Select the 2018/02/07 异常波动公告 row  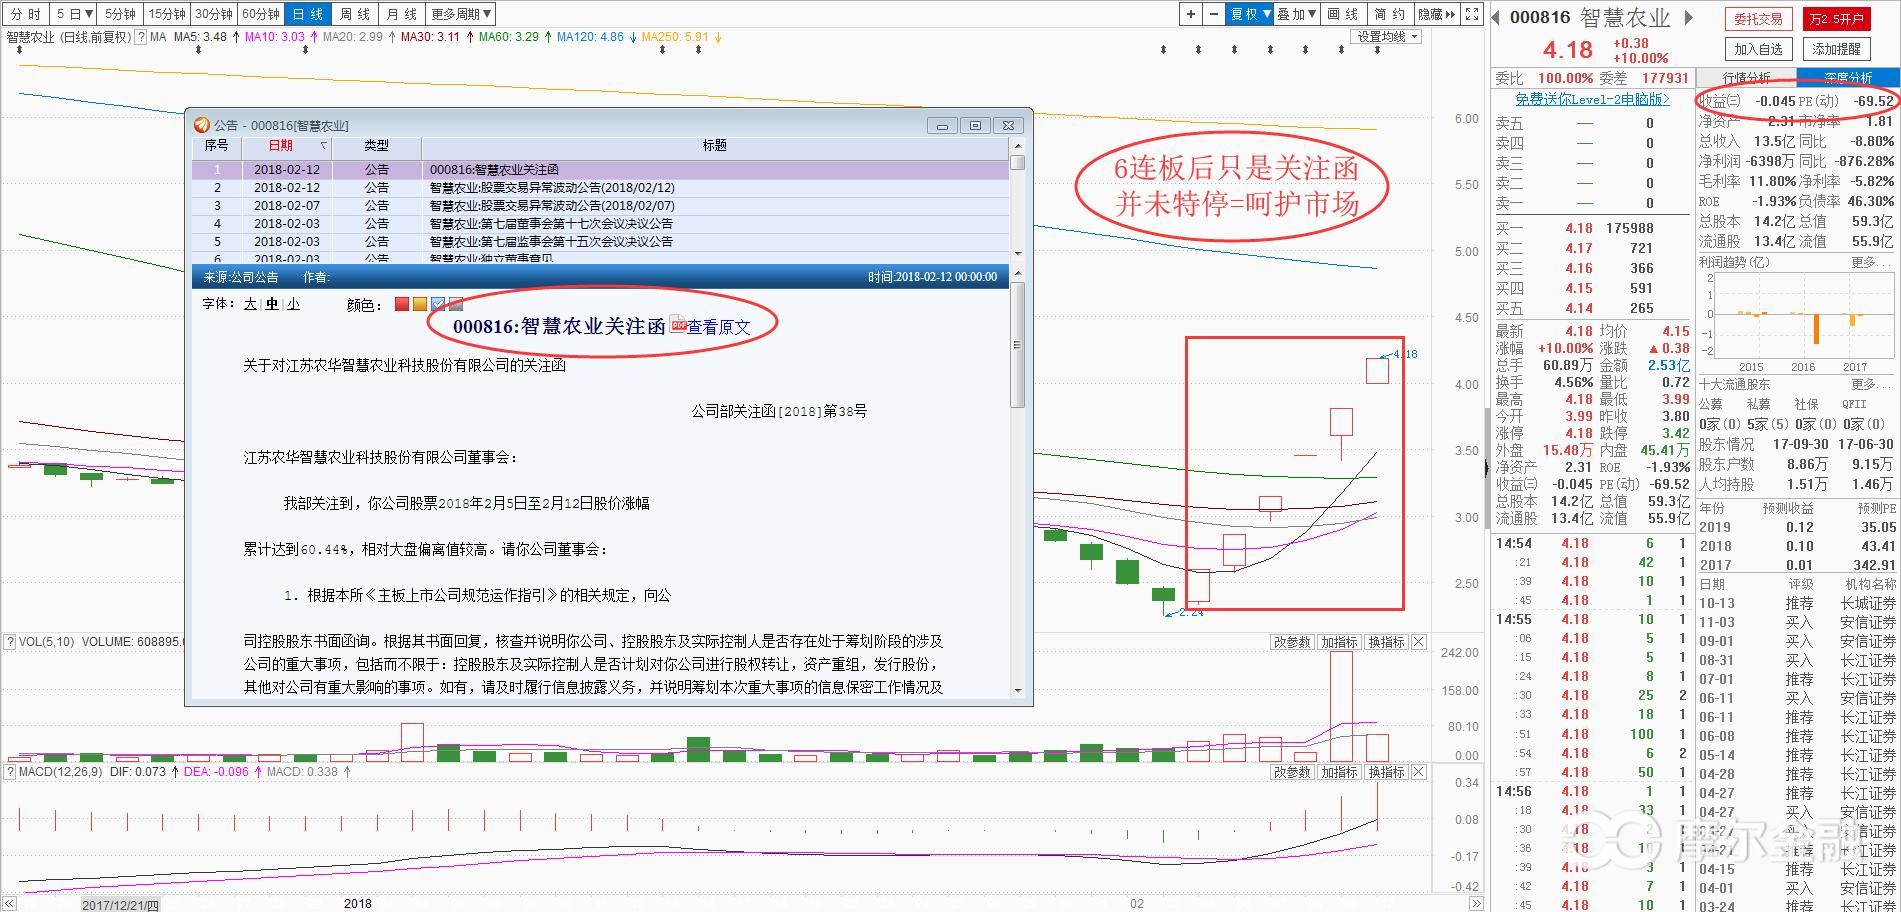tap(600, 206)
